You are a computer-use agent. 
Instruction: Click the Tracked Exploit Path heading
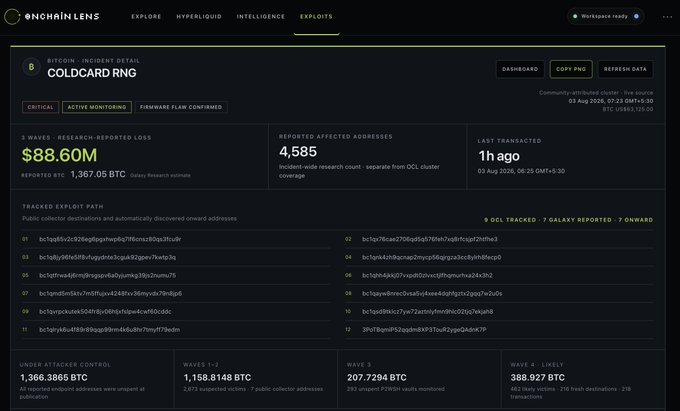tap(63, 206)
